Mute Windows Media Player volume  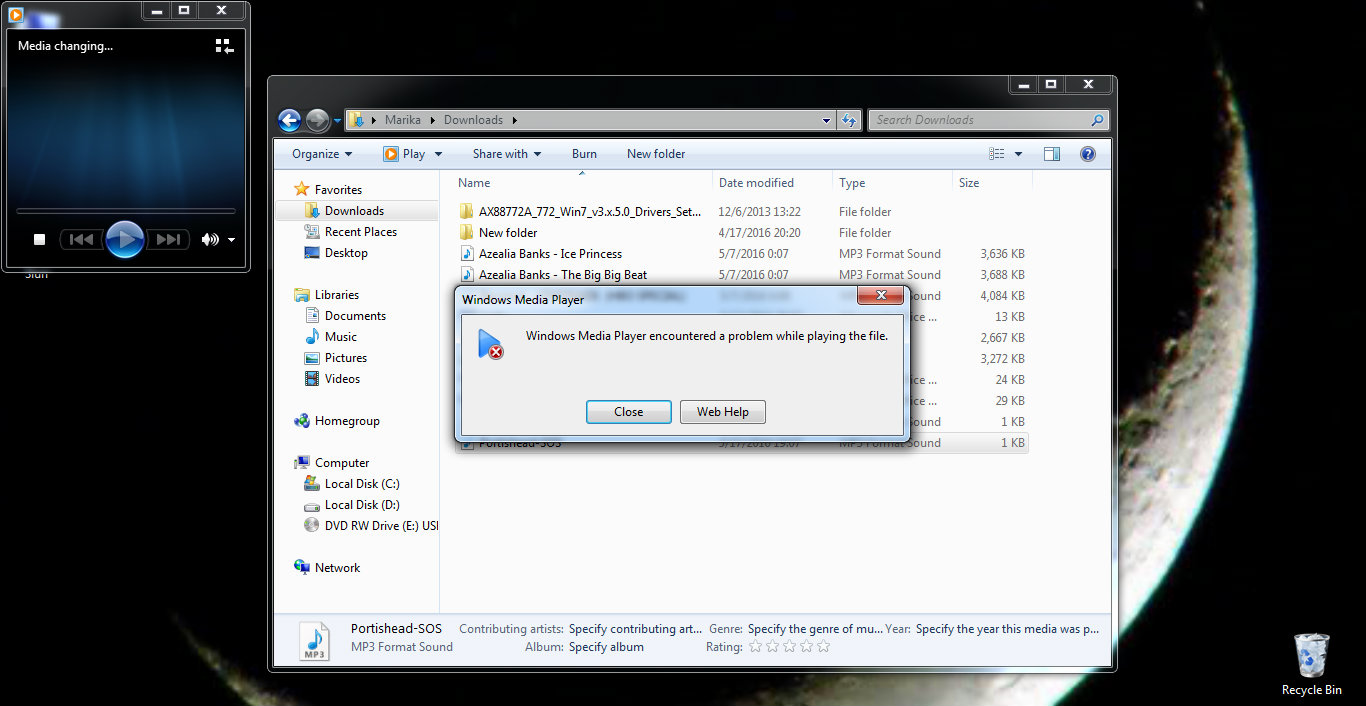(209, 239)
